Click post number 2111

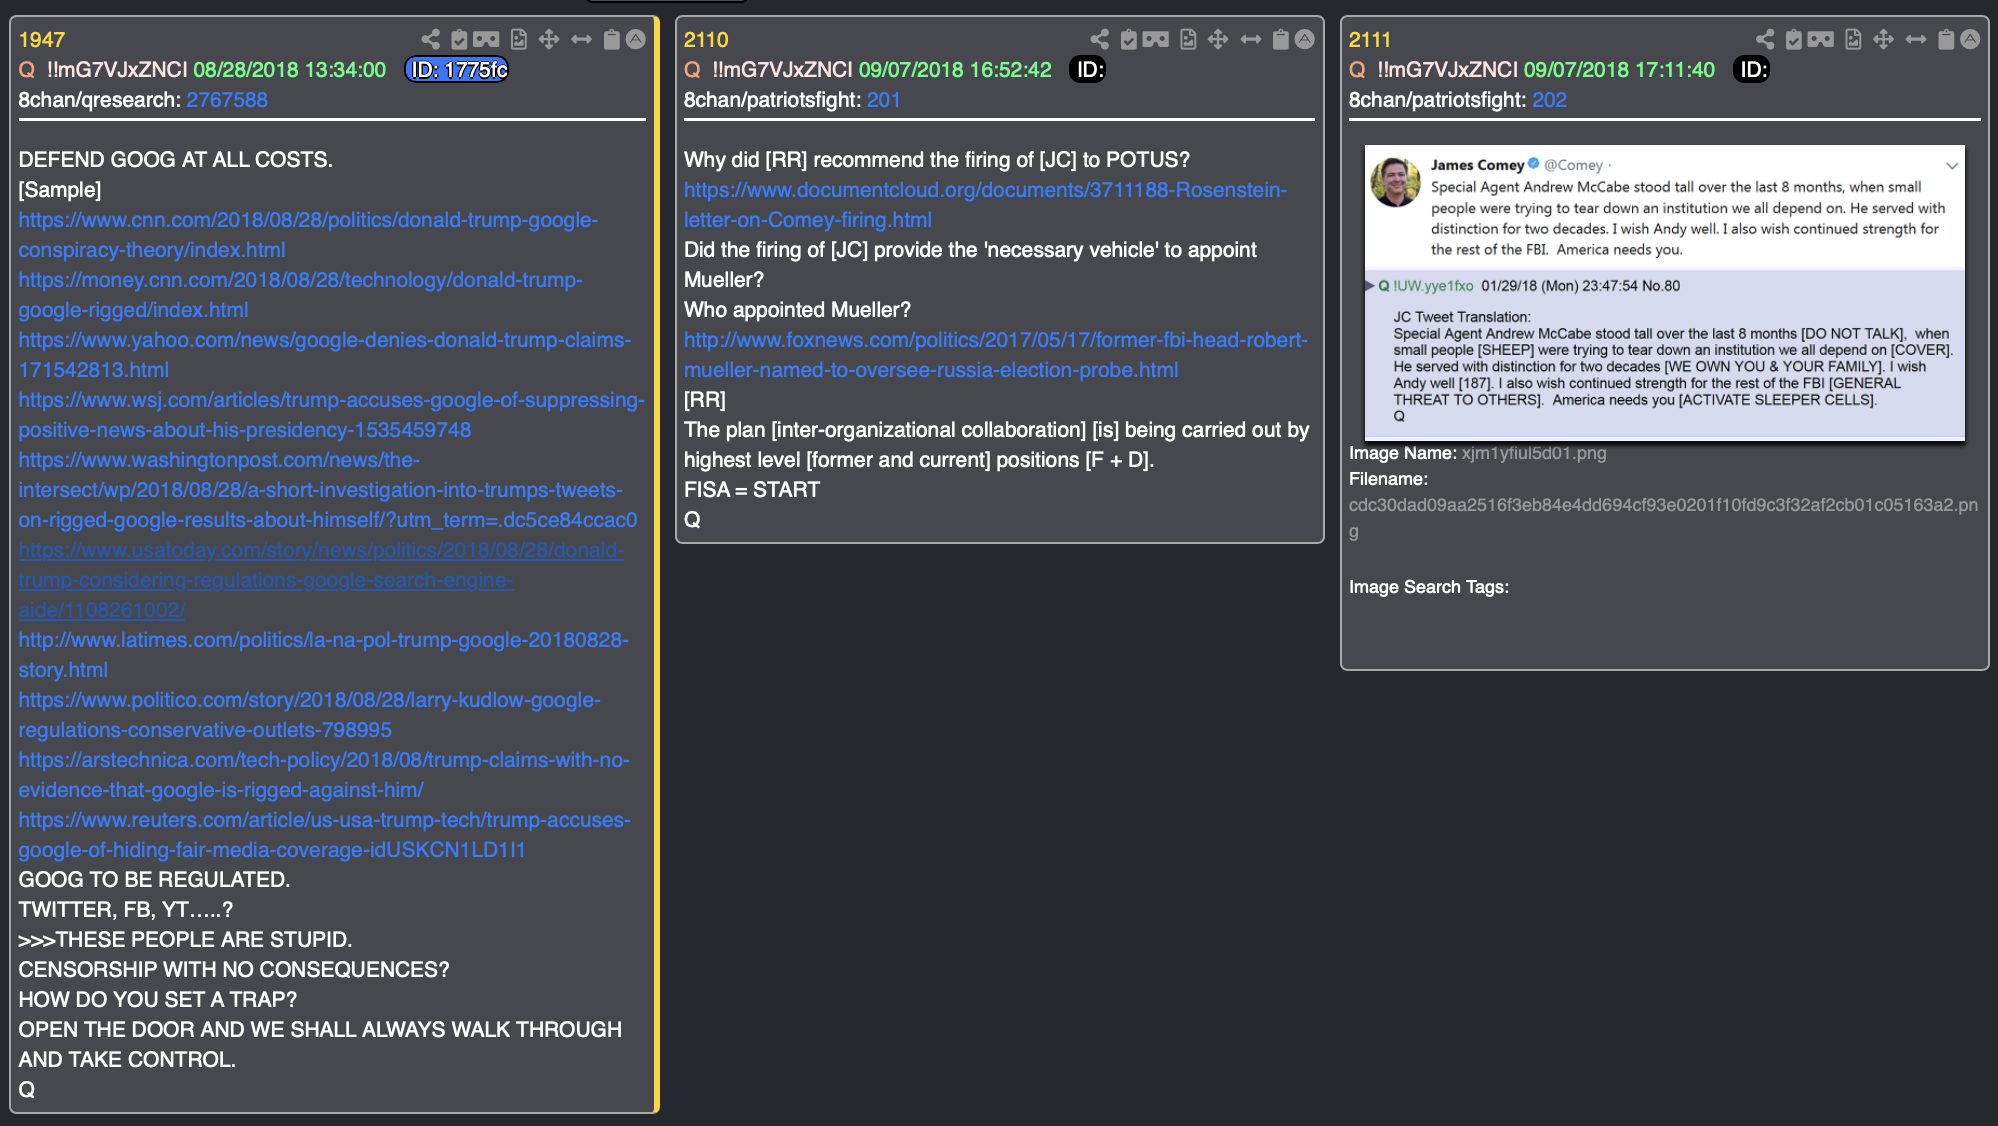[x=1370, y=40]
